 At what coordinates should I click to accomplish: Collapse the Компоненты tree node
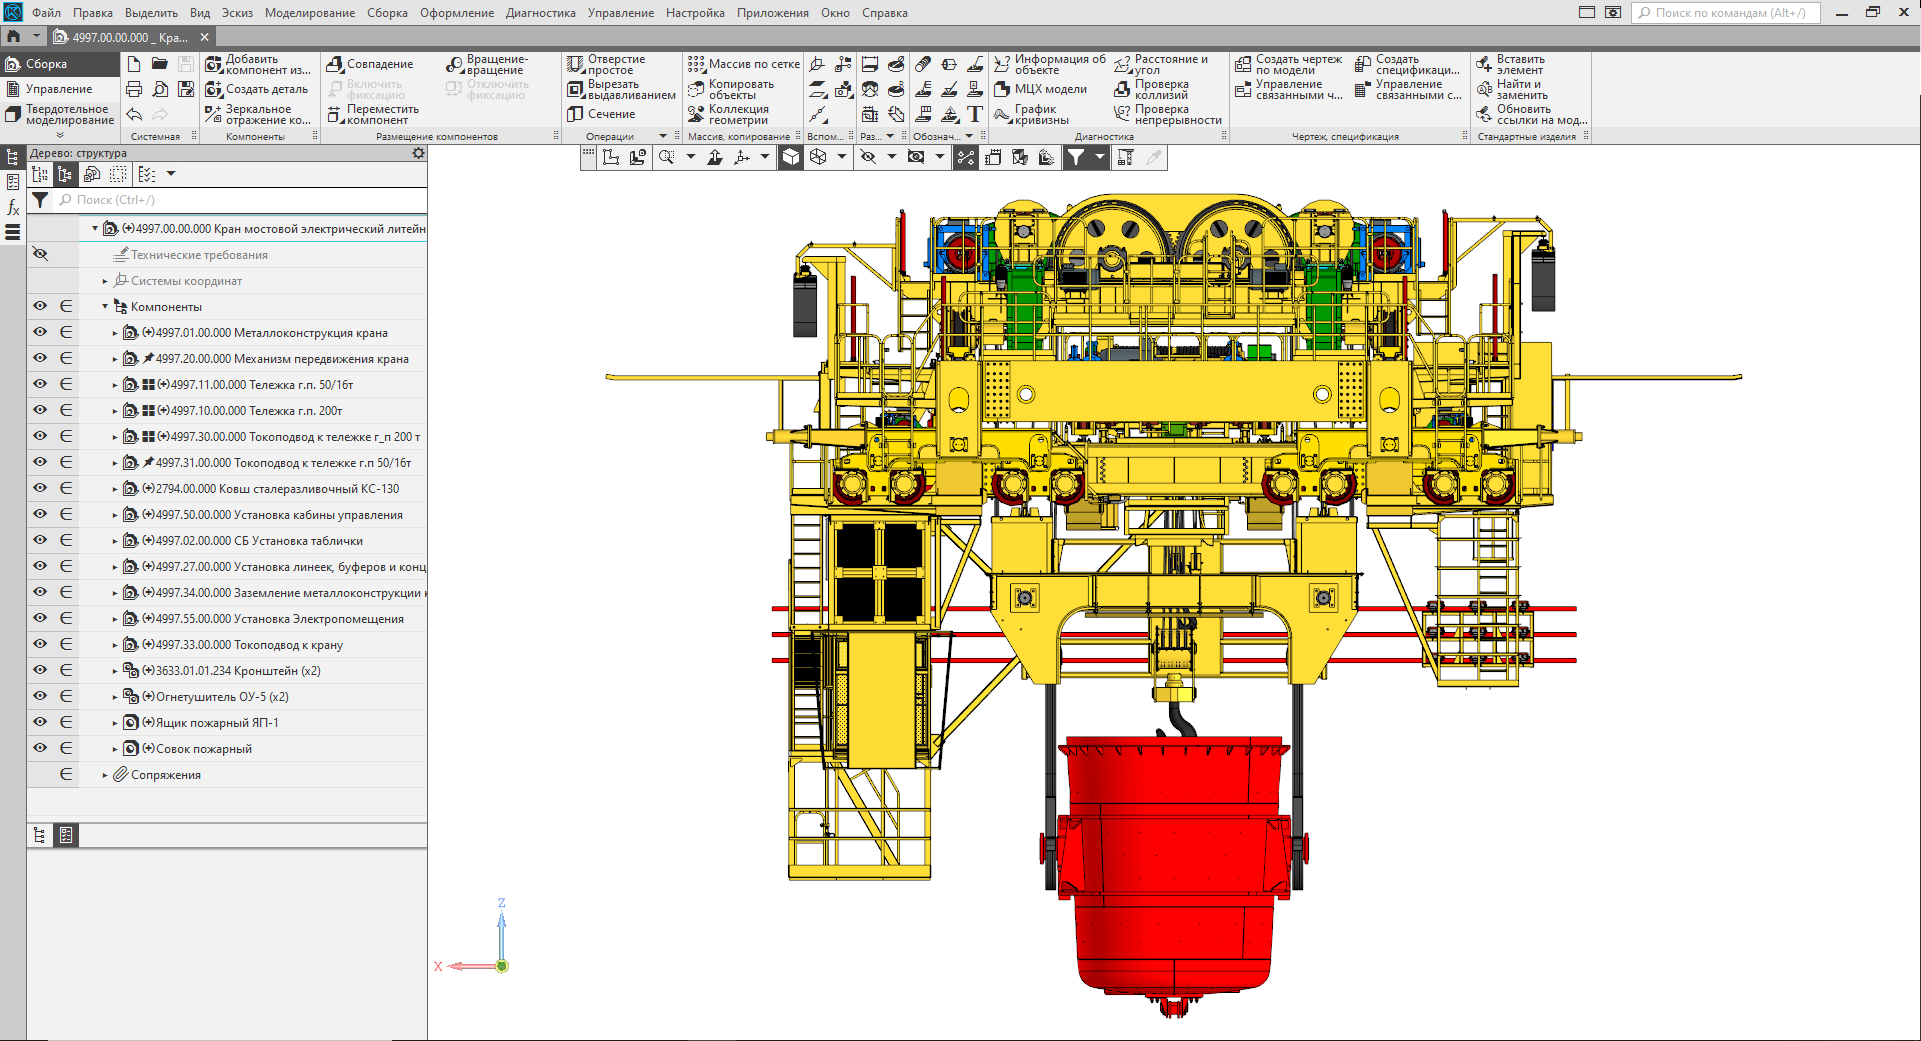[105, 307]
